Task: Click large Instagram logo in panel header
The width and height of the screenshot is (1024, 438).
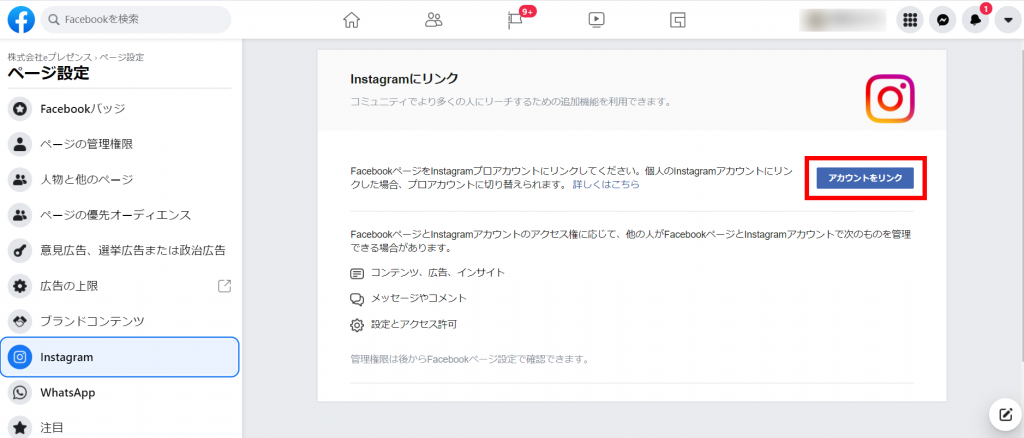Action: [889, 98]
